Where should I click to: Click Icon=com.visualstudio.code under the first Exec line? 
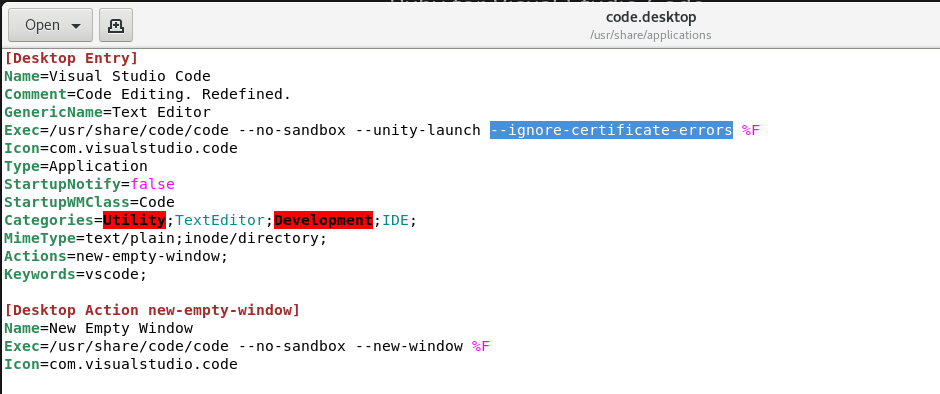click(121, 148)
